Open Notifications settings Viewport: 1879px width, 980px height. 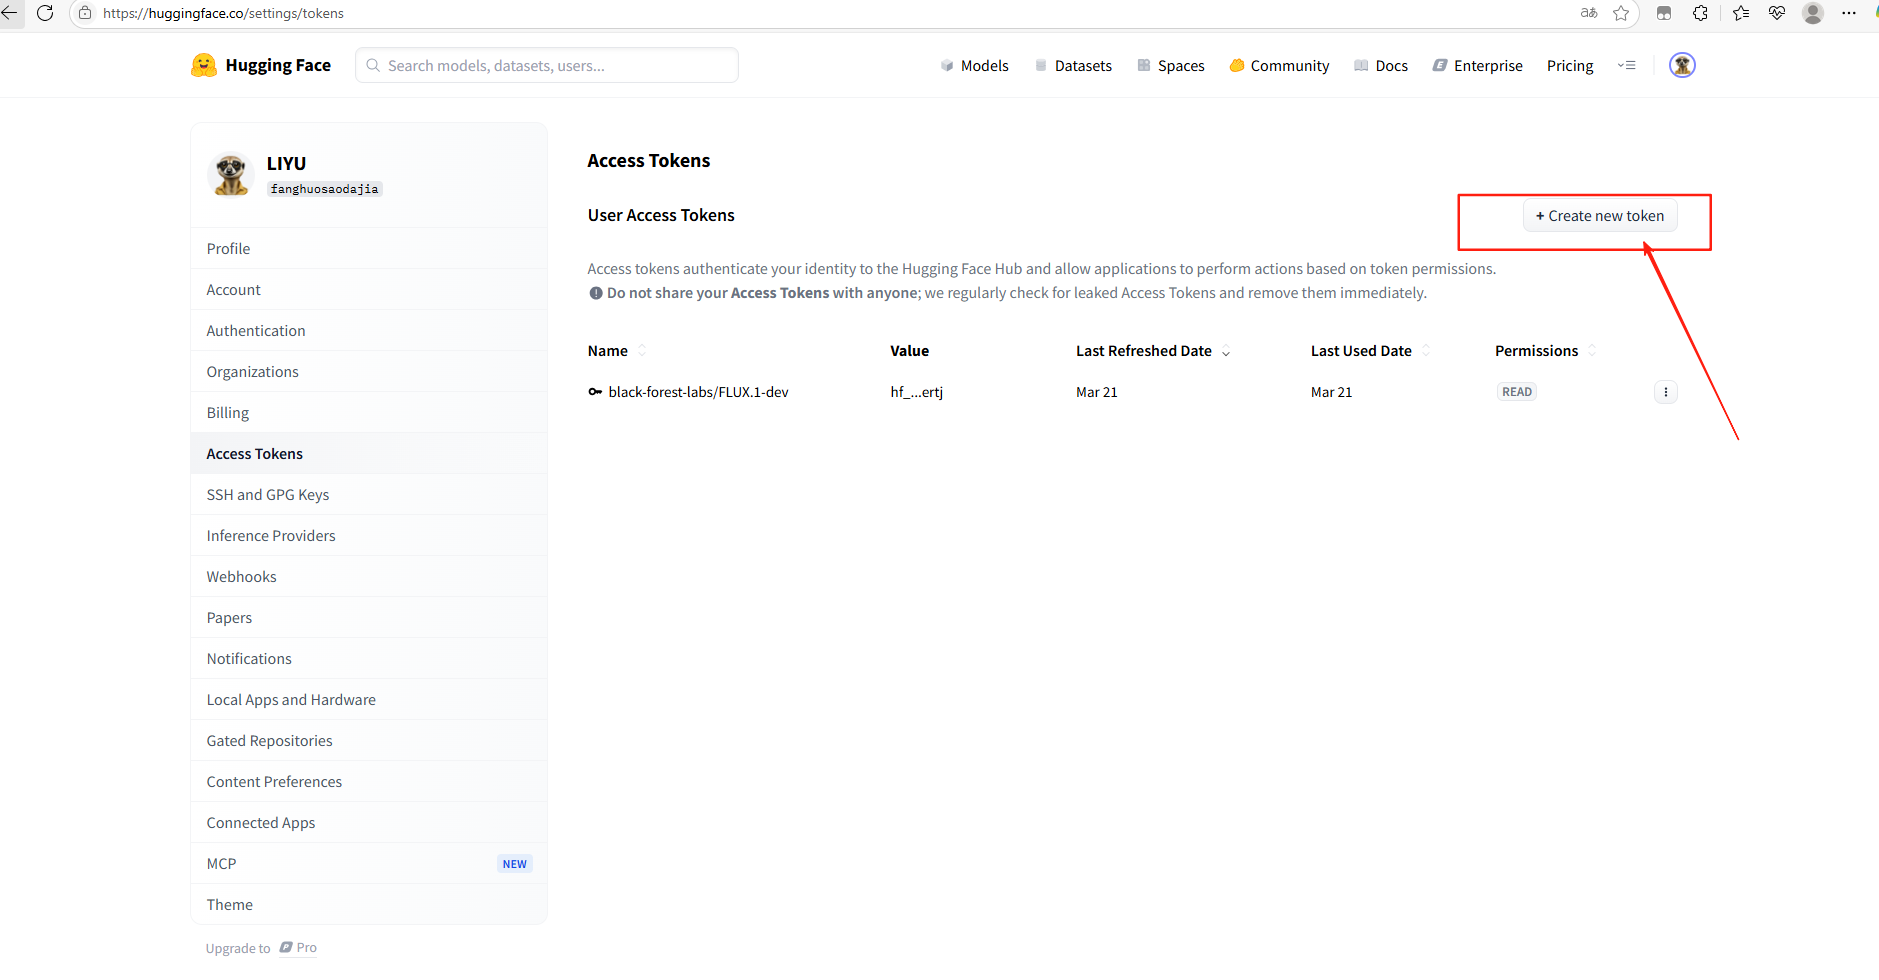(x=369, y=658)
